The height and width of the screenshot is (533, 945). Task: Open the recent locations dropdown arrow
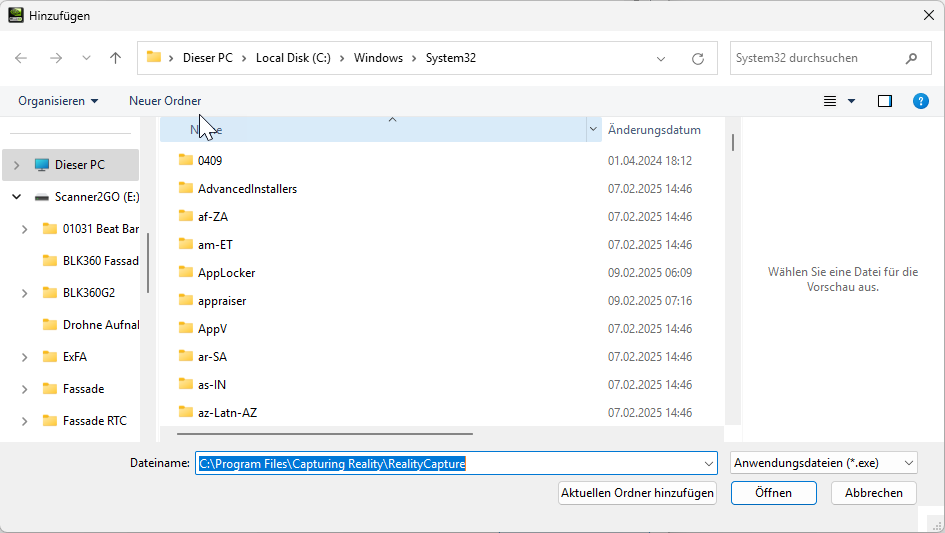[x=86, y=58]
